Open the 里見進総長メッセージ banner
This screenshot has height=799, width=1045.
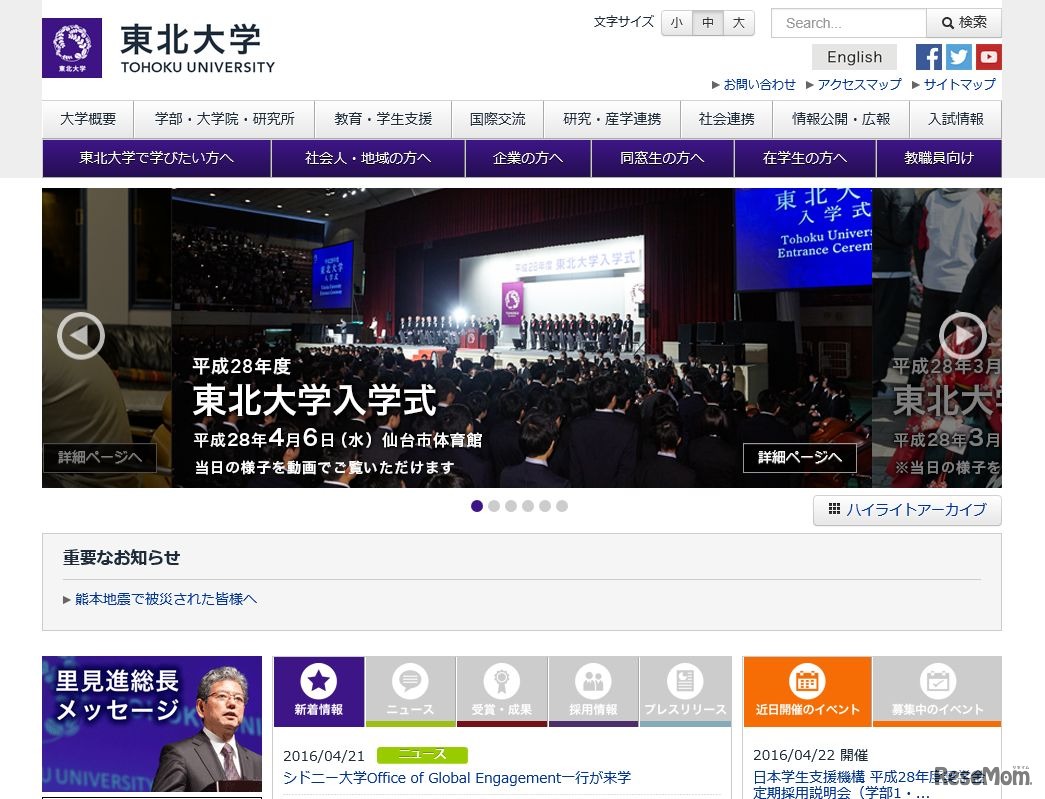(152, 724)
